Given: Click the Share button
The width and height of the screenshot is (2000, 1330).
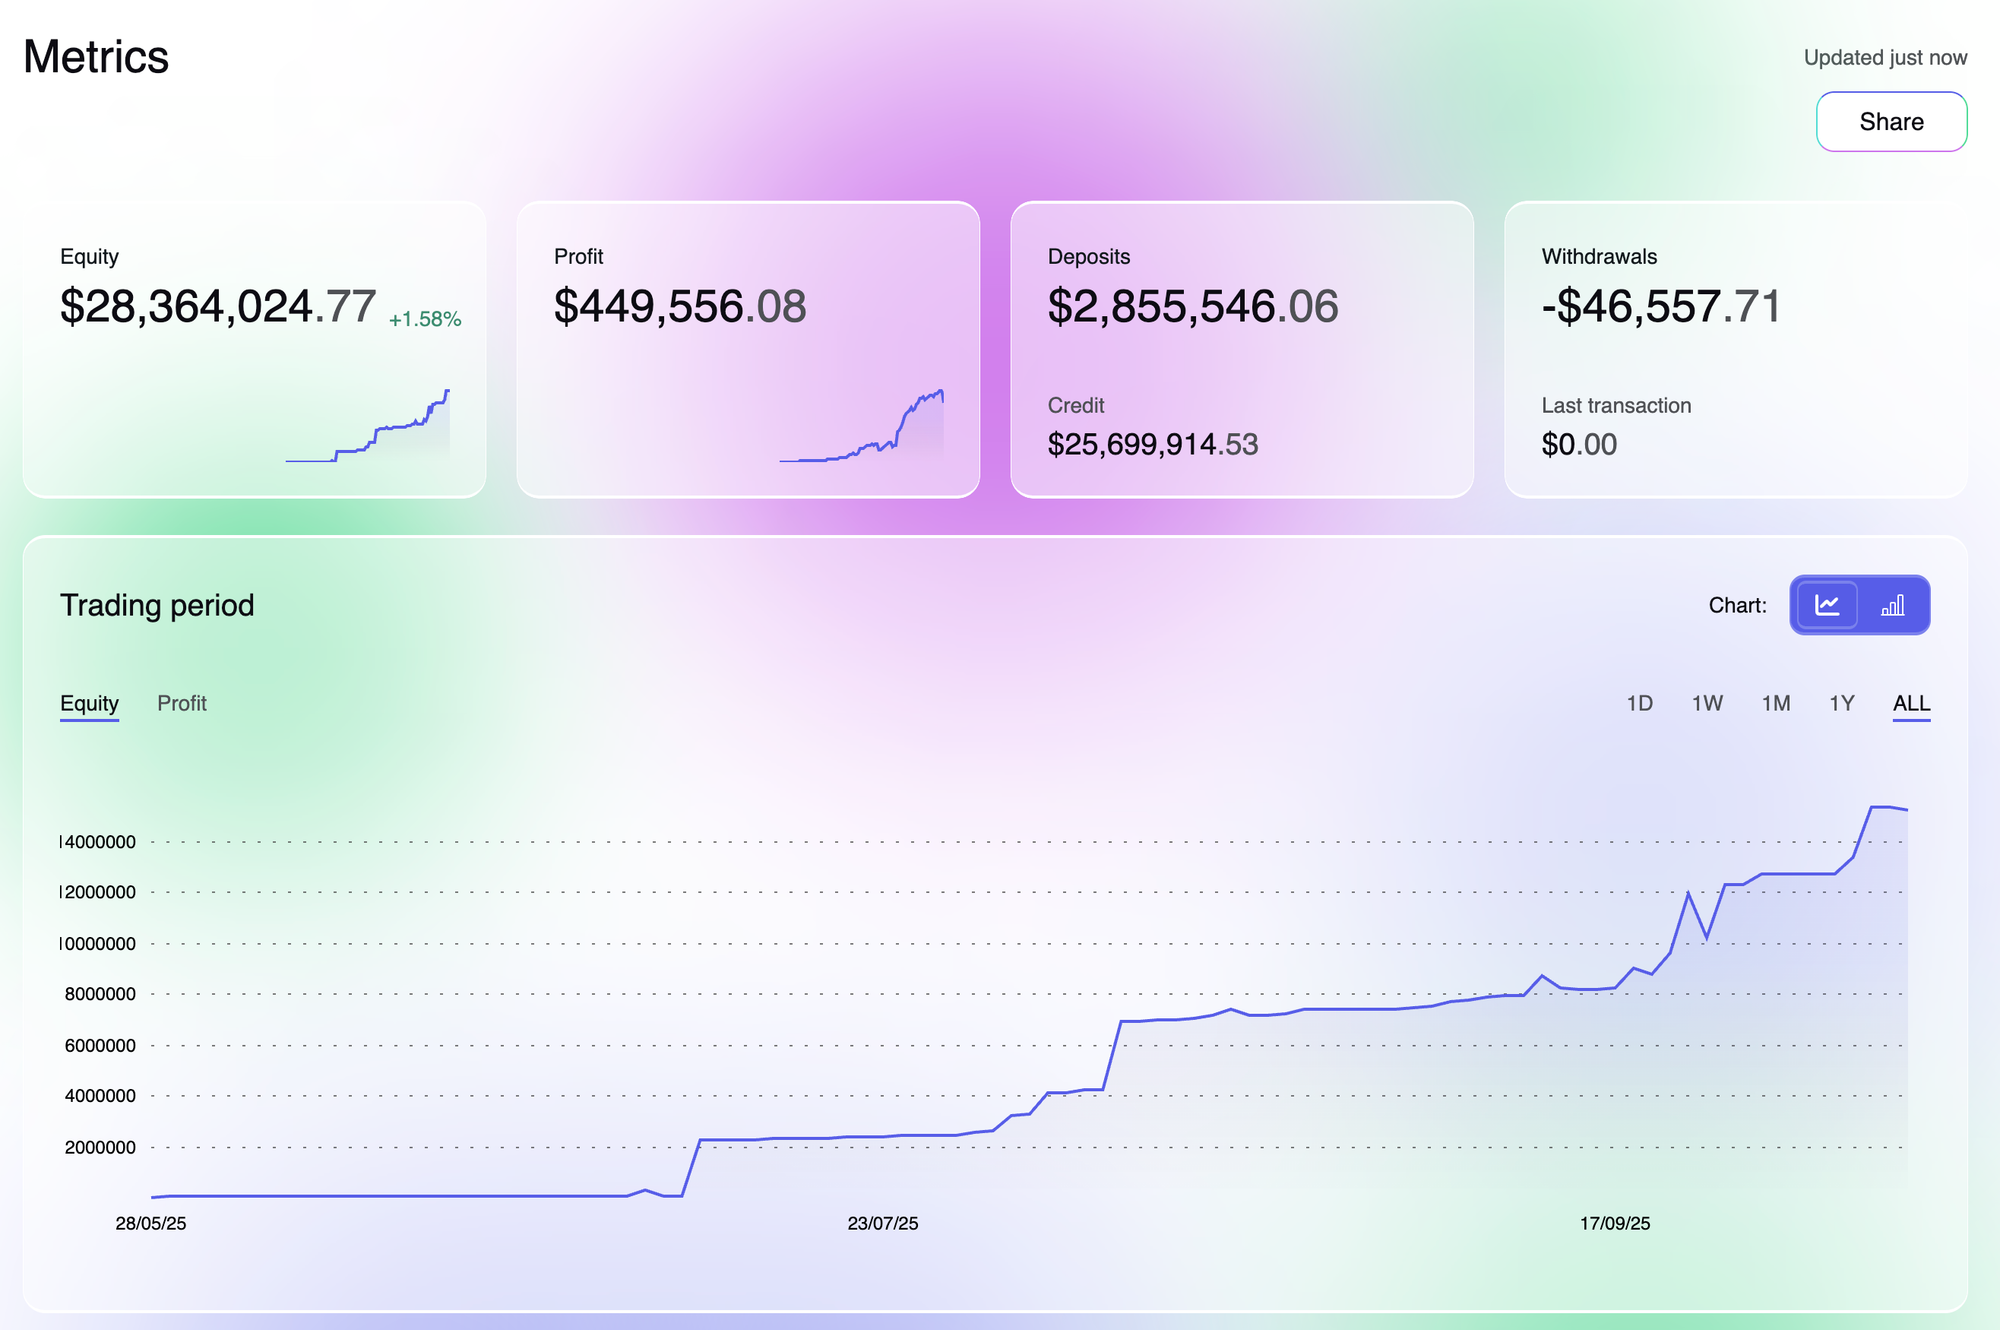Looking at the screenshot, I should [1891, 122].
